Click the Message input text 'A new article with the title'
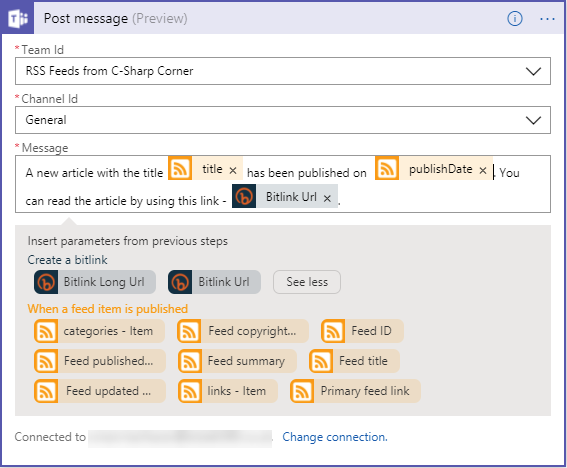Screen dimensions: 567x468 94,173
